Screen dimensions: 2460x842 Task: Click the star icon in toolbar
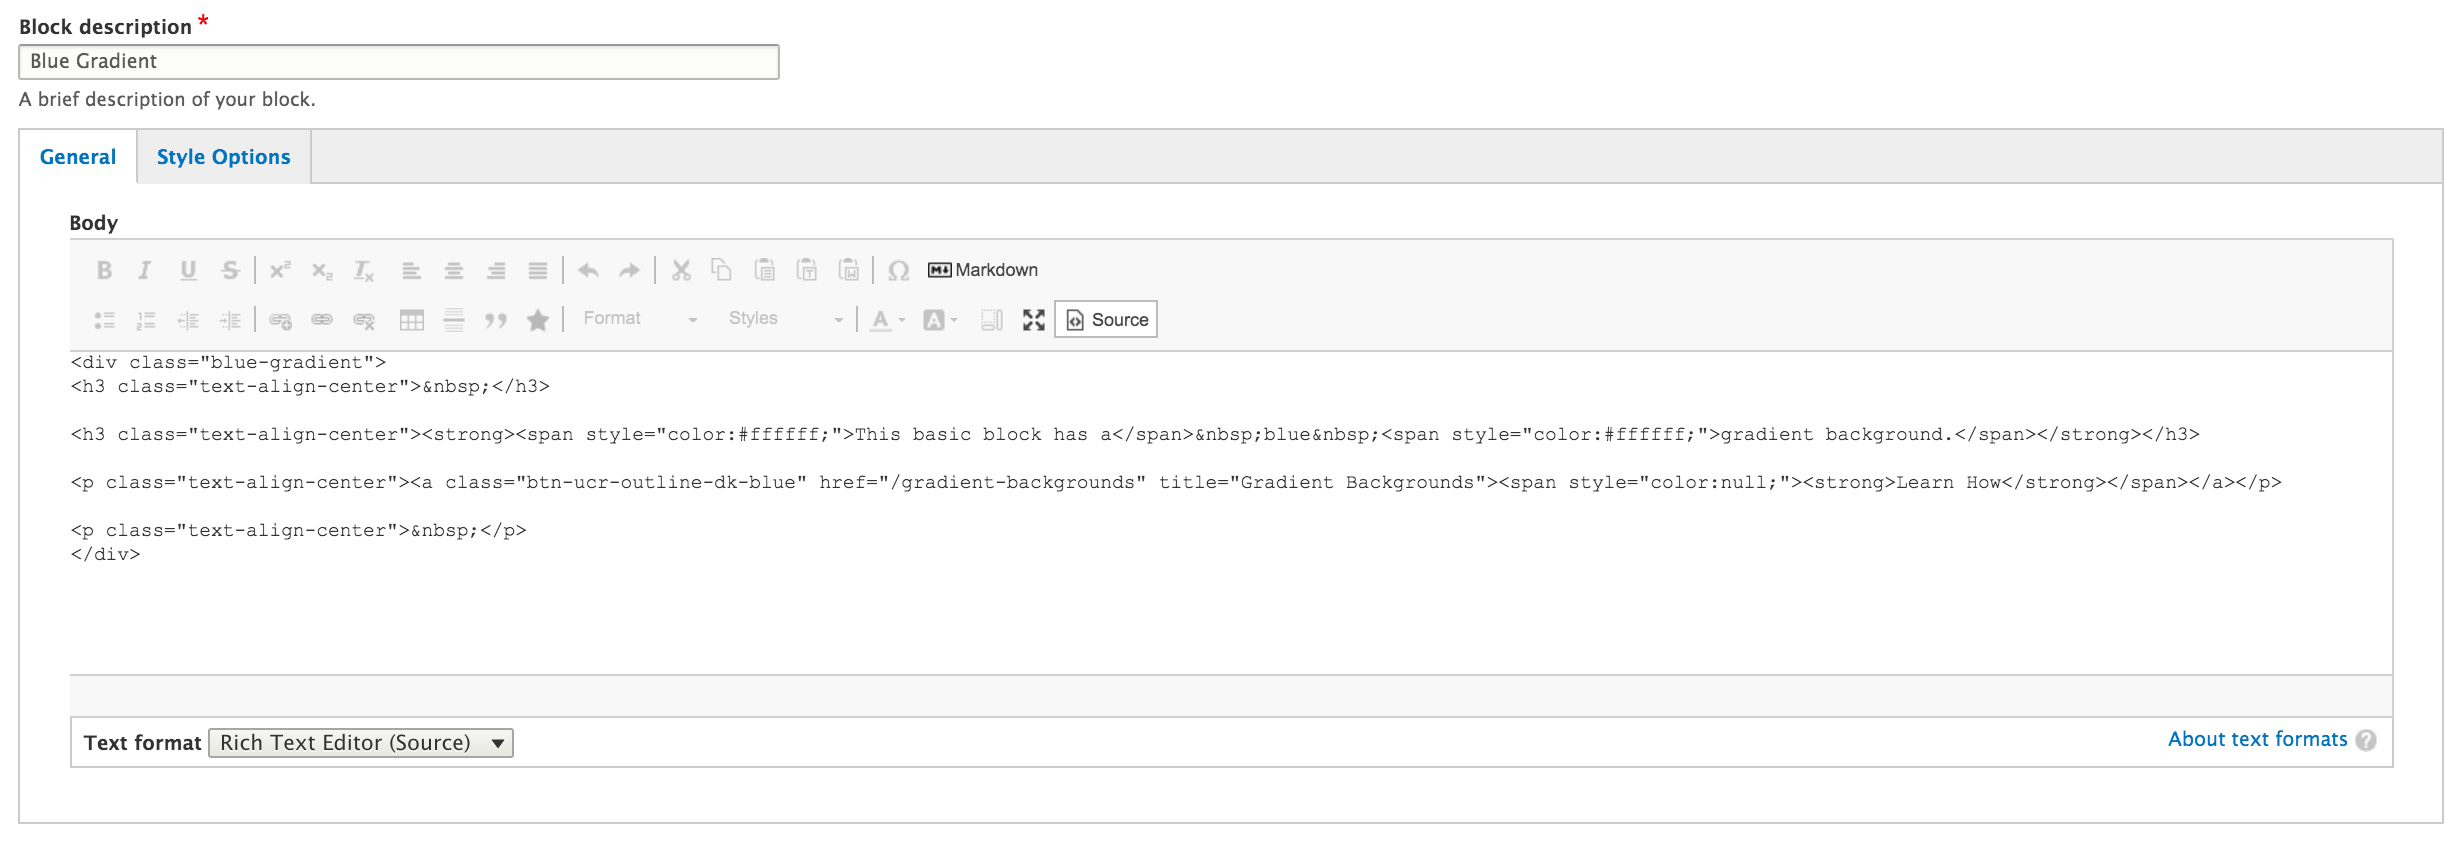click(x=538, y=320)
